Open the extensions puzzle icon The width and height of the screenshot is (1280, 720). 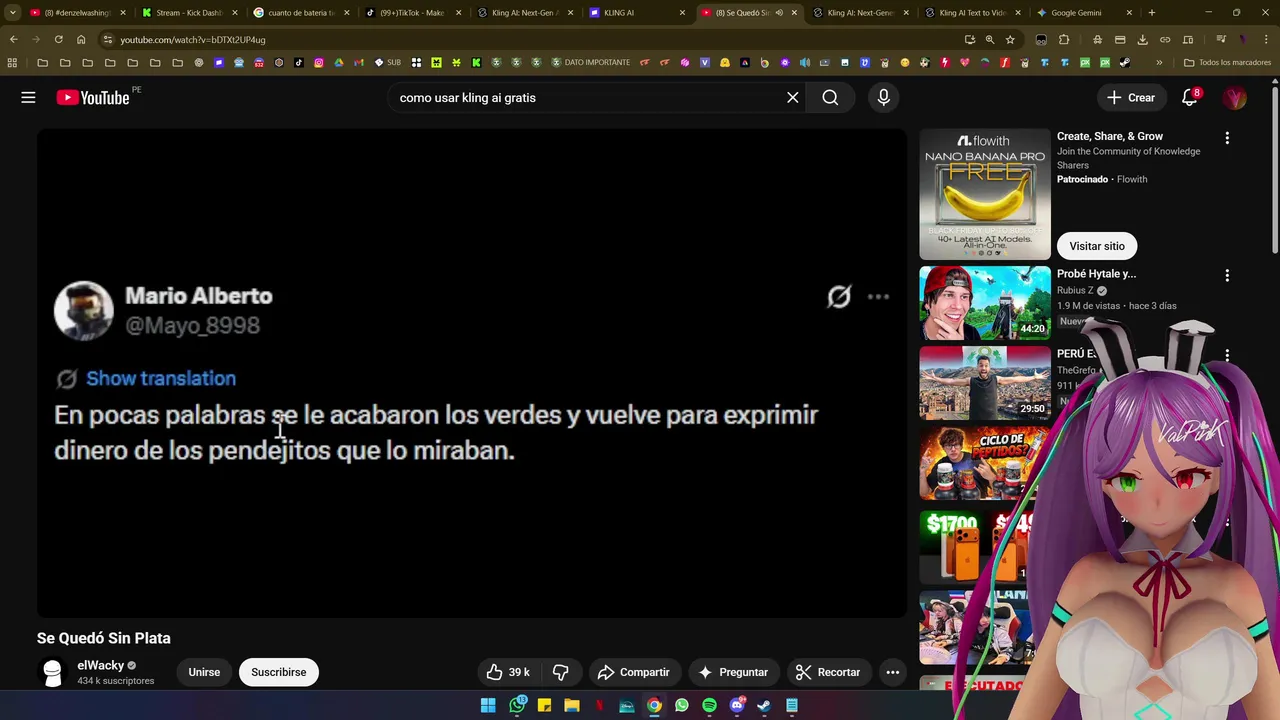(x=1064, y=39)
